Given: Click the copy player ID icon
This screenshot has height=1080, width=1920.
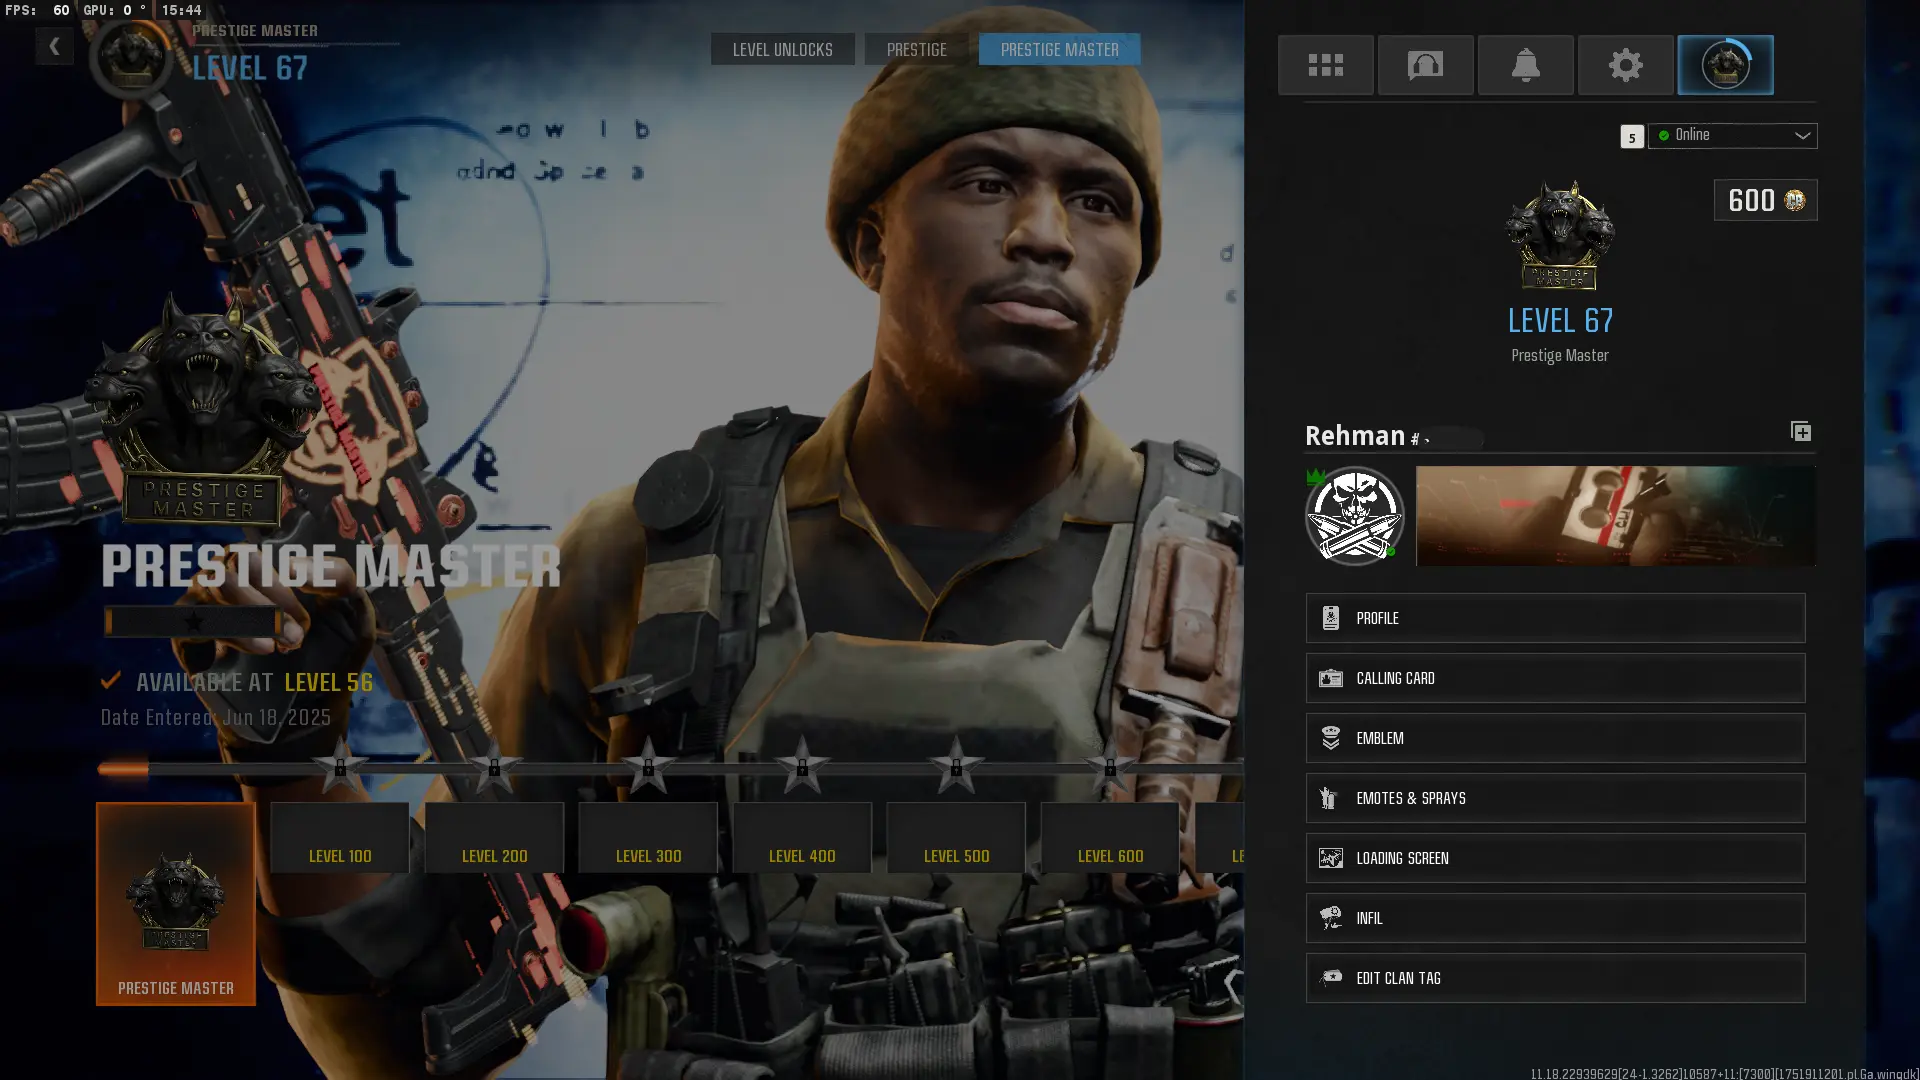Looking at the screenshot, I should pos(1800,431).
